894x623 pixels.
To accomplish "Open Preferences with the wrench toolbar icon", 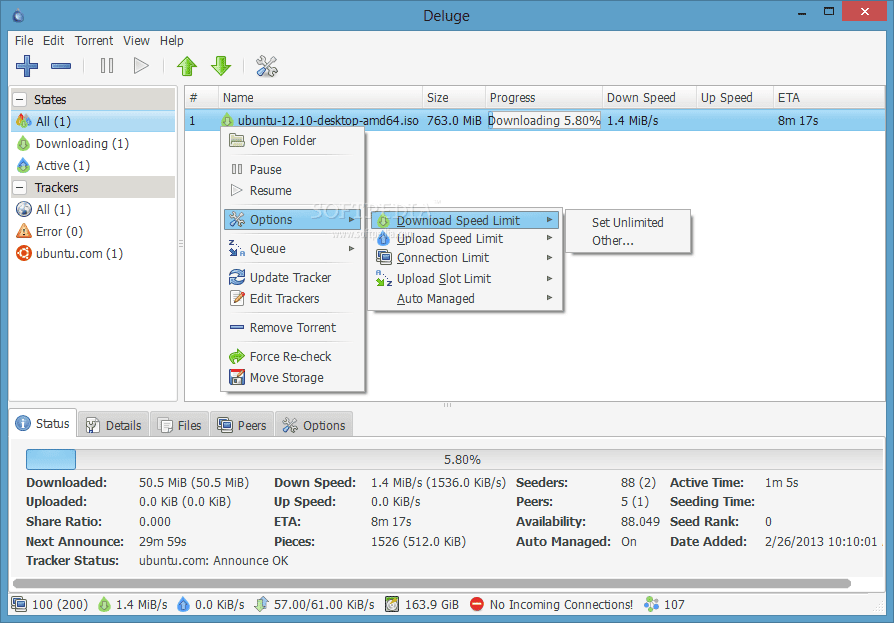I will pyautogui.click(x=266, y=66).
